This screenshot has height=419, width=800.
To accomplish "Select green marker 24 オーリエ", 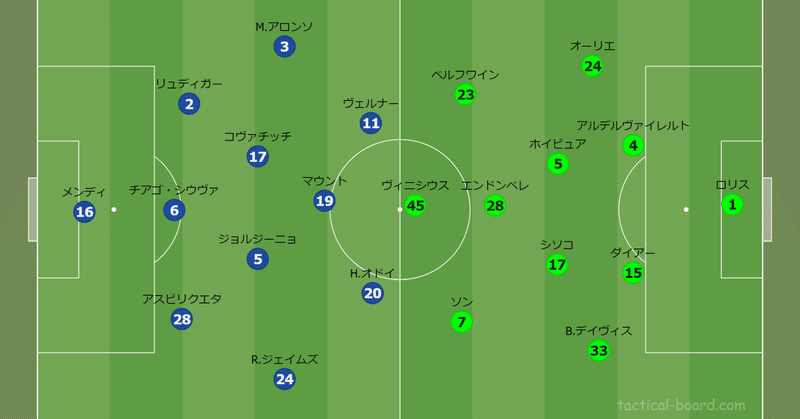I will coord(592,66).
